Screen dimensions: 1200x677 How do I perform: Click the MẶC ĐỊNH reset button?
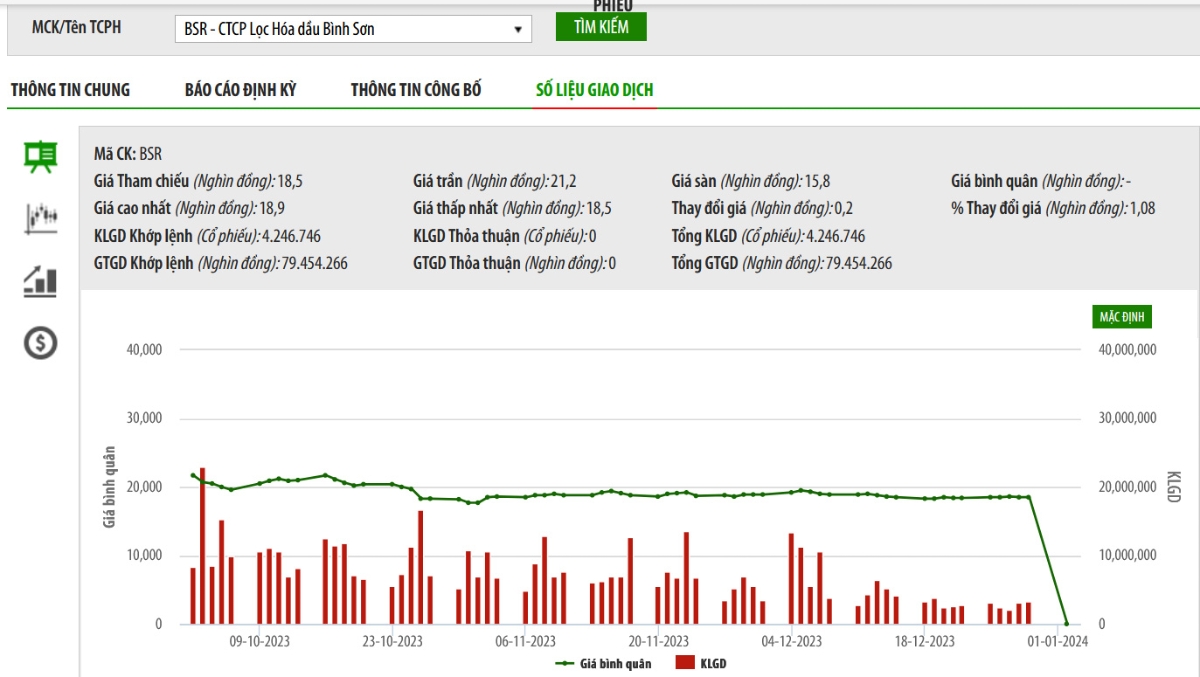click(1122, 317)
